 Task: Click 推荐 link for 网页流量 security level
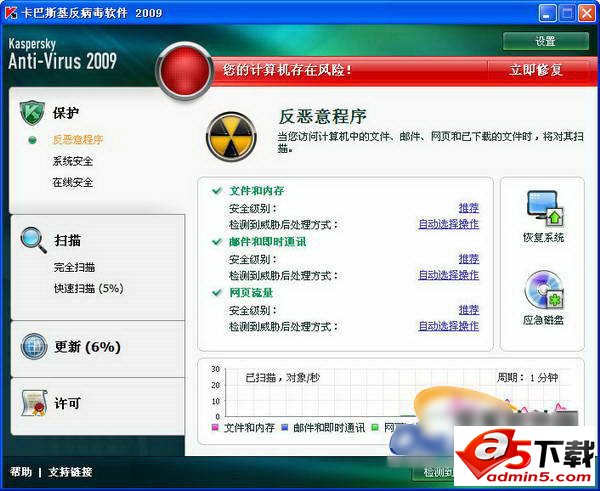point(469,310)
